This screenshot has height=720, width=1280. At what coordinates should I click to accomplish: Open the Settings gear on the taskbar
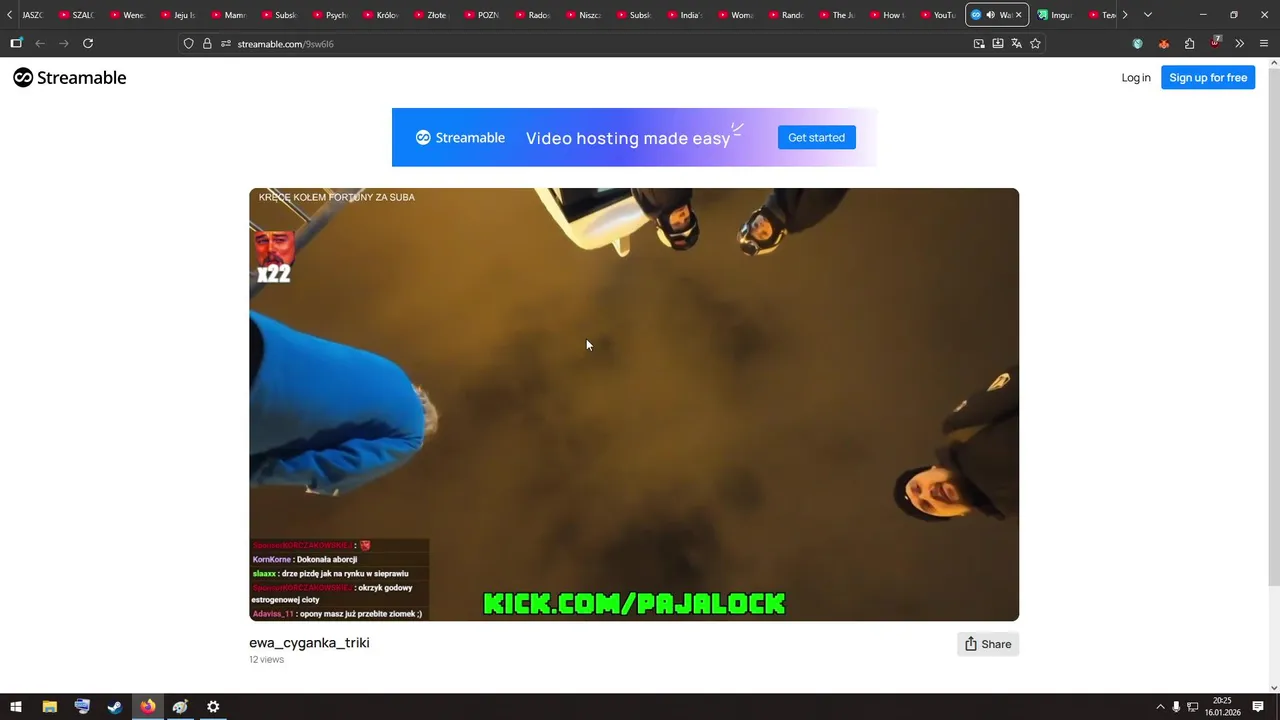pyautogui.click(x=213, y=707)
